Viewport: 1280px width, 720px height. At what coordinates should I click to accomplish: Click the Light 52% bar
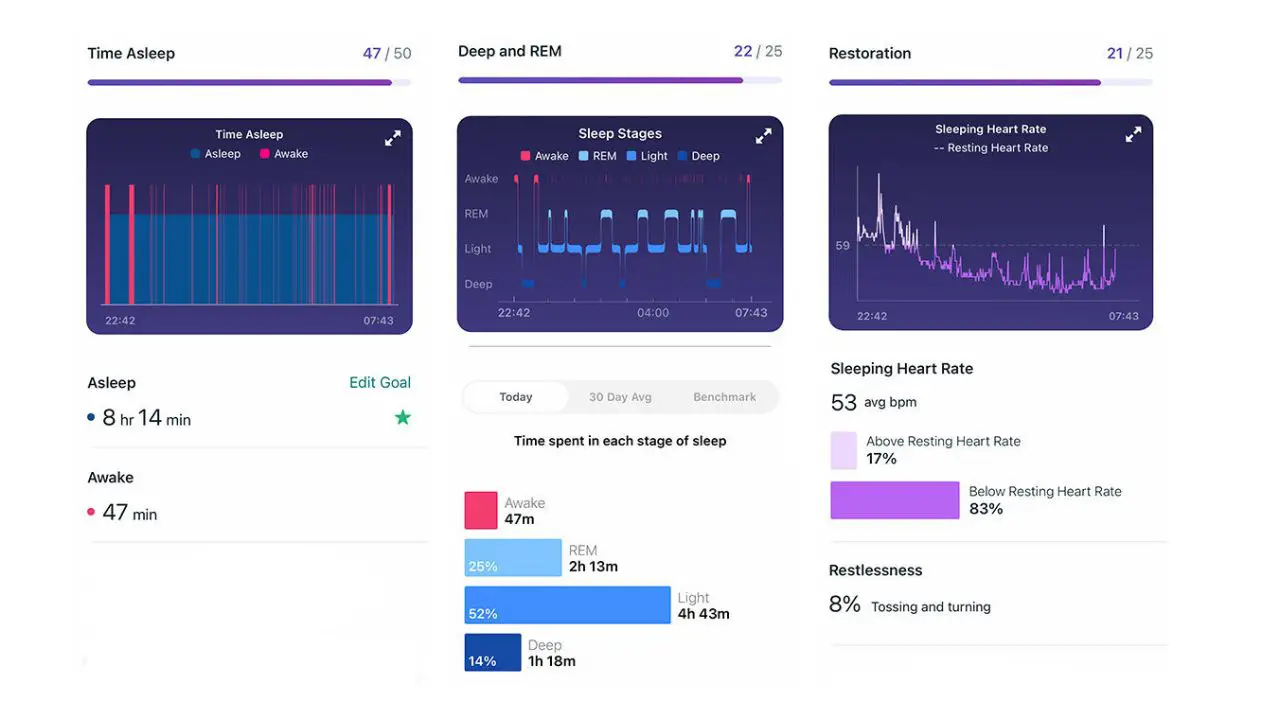click(568, 605)
